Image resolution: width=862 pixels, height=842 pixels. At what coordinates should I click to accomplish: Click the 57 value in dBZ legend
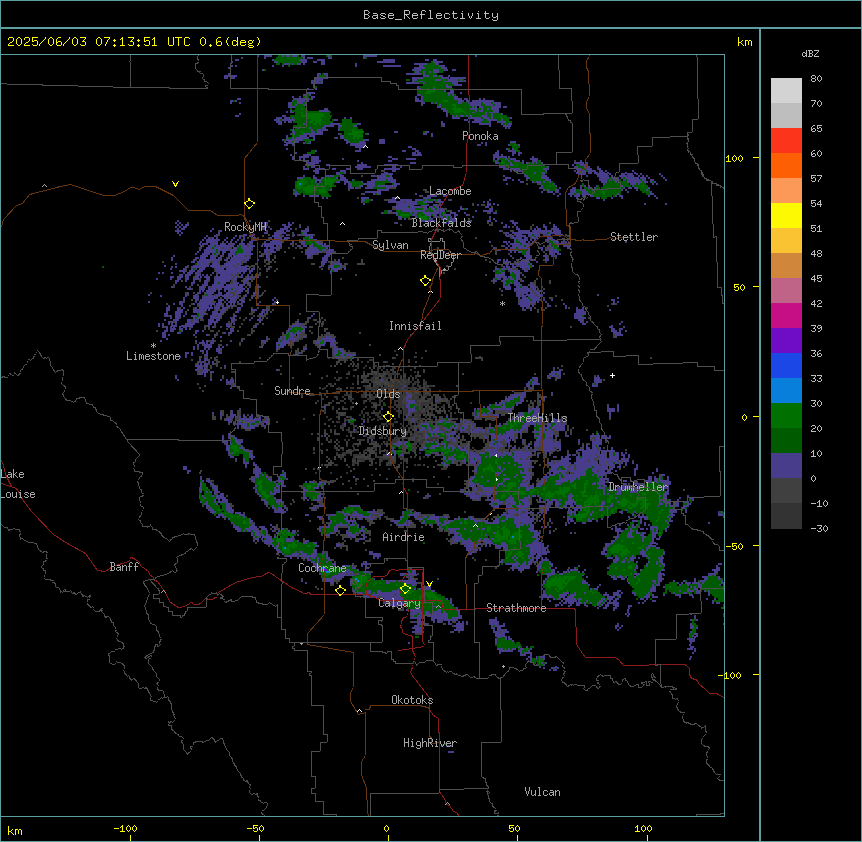tap(816, 179)
